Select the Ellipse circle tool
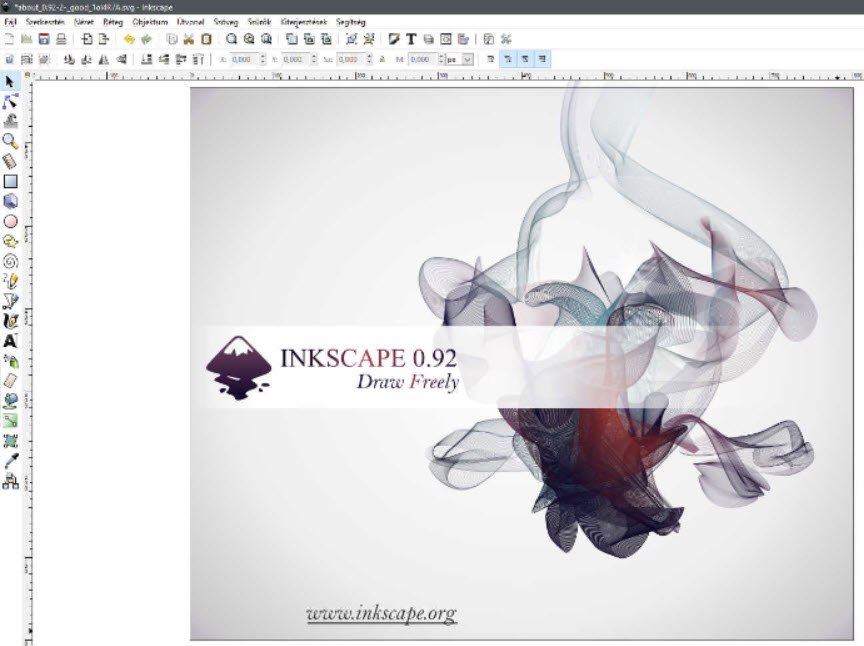Image resolution: width=864 pixels, height=646 pixels. pos(10,221)
